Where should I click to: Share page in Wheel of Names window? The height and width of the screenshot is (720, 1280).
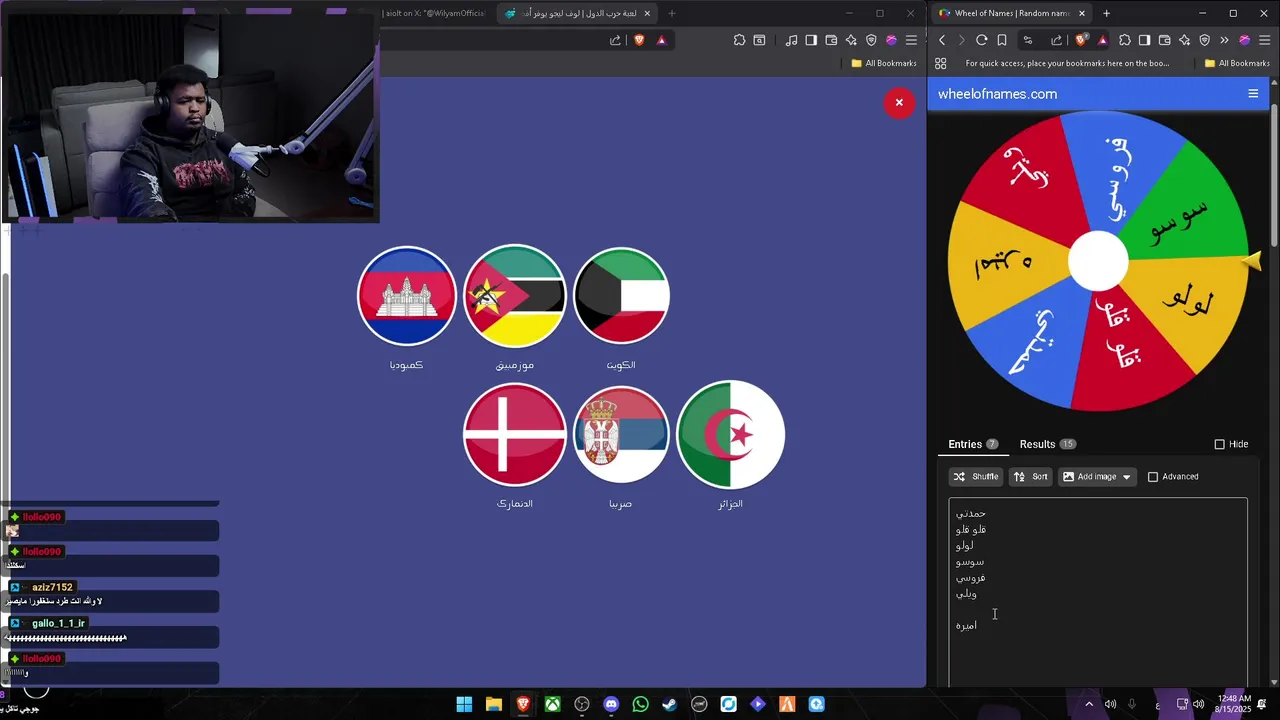point(1057,40)
